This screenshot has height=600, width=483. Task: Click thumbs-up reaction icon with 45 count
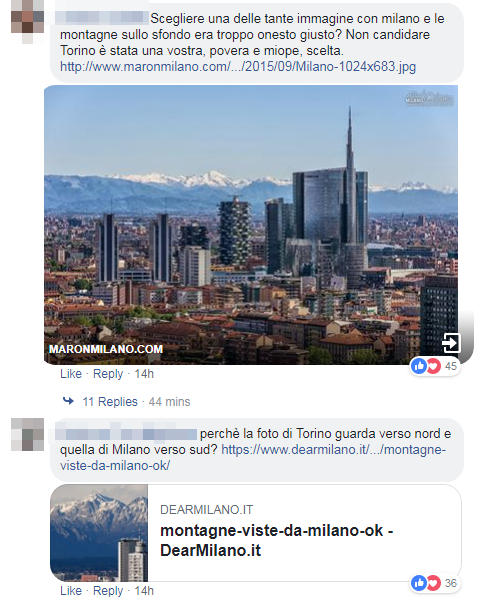point(419,366)
